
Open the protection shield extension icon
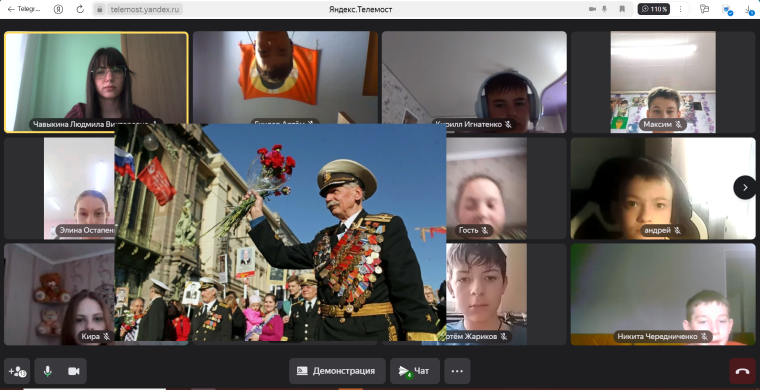(x=727, y=10)
